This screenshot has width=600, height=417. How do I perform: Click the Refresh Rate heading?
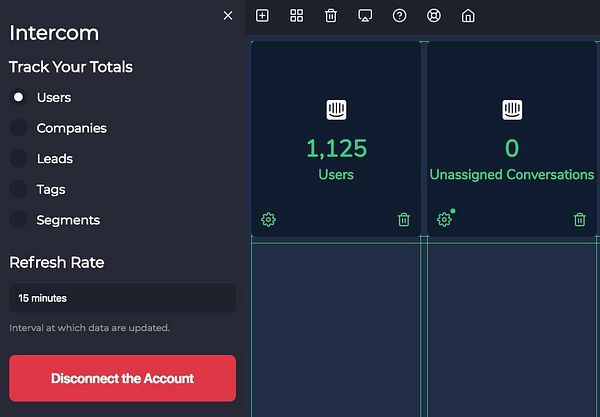57,262
